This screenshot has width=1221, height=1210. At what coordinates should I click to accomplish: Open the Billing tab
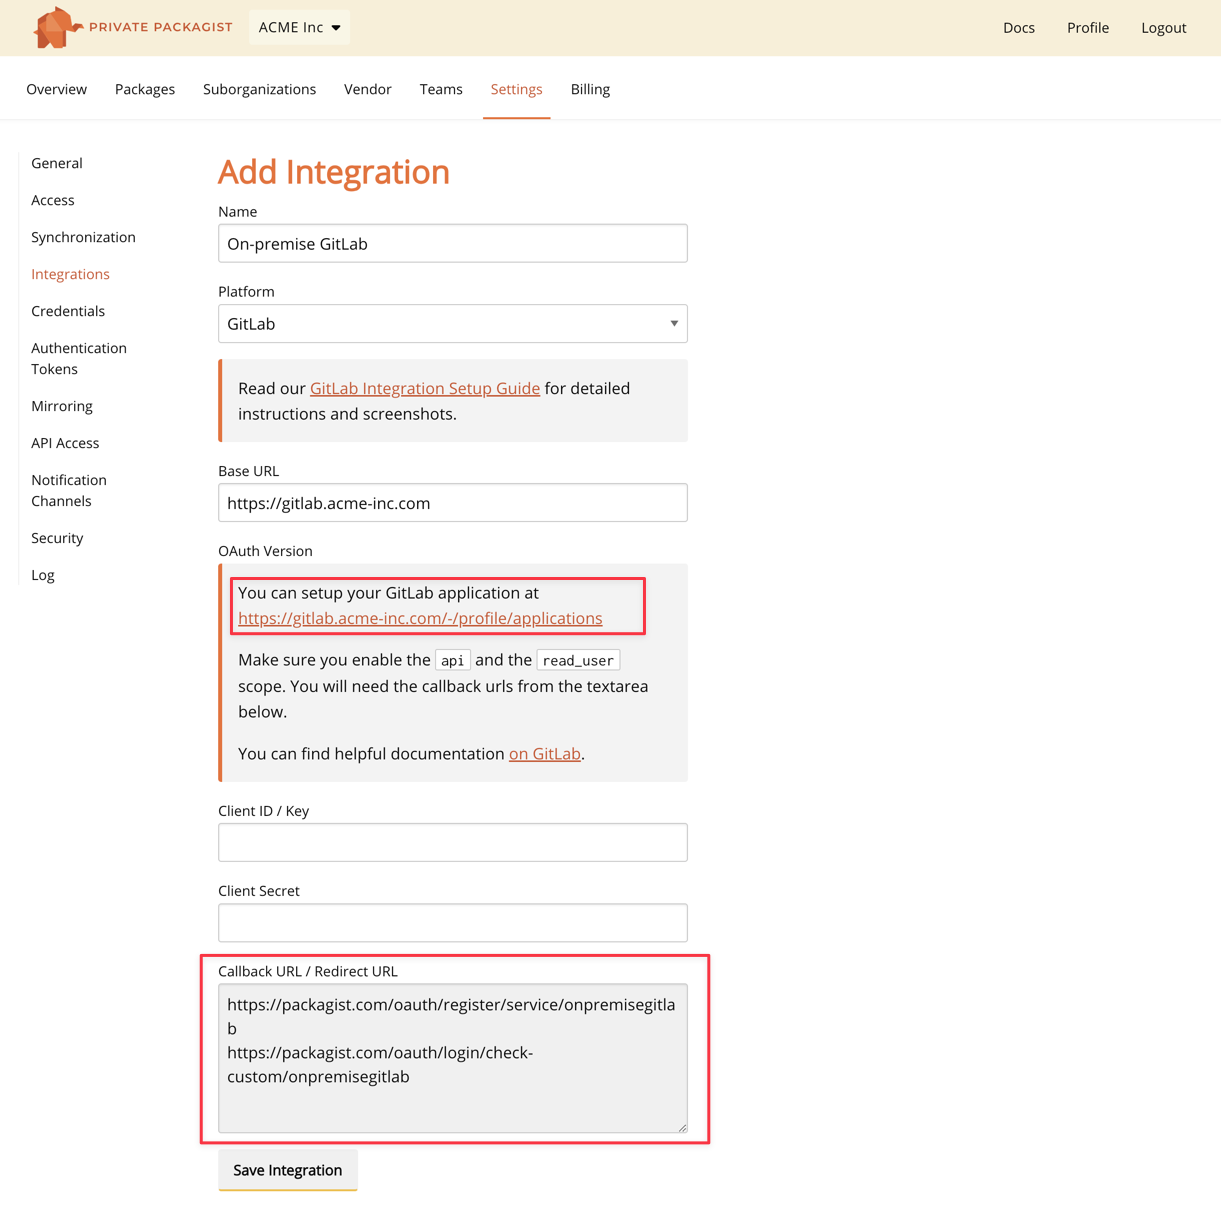590,89
